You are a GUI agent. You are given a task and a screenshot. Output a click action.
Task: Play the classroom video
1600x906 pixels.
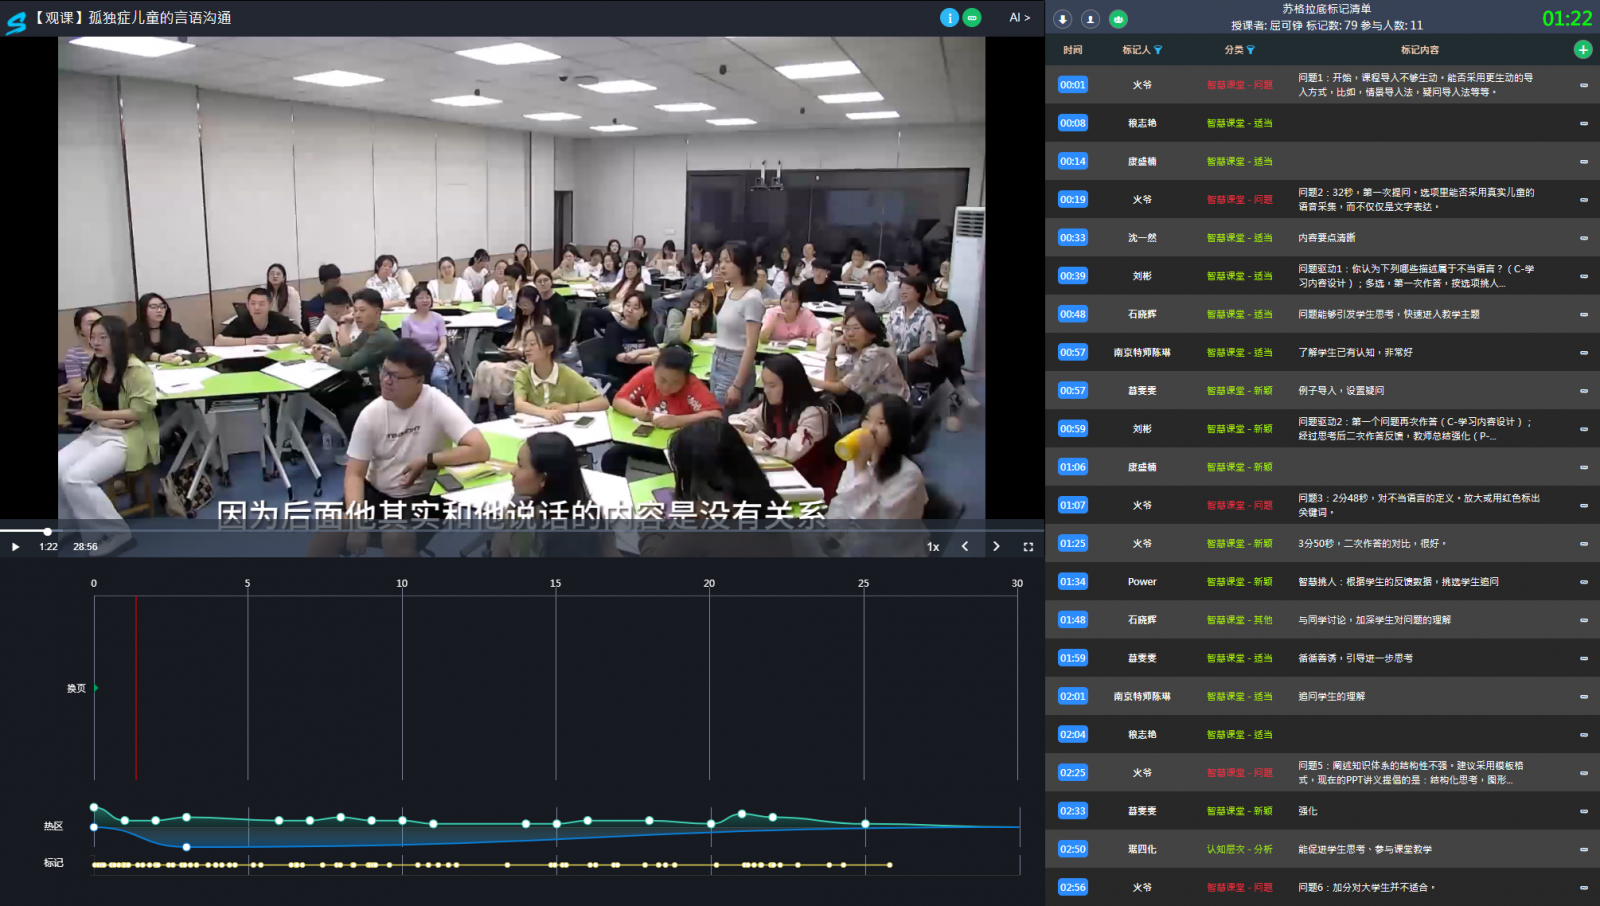click(15, 547)
